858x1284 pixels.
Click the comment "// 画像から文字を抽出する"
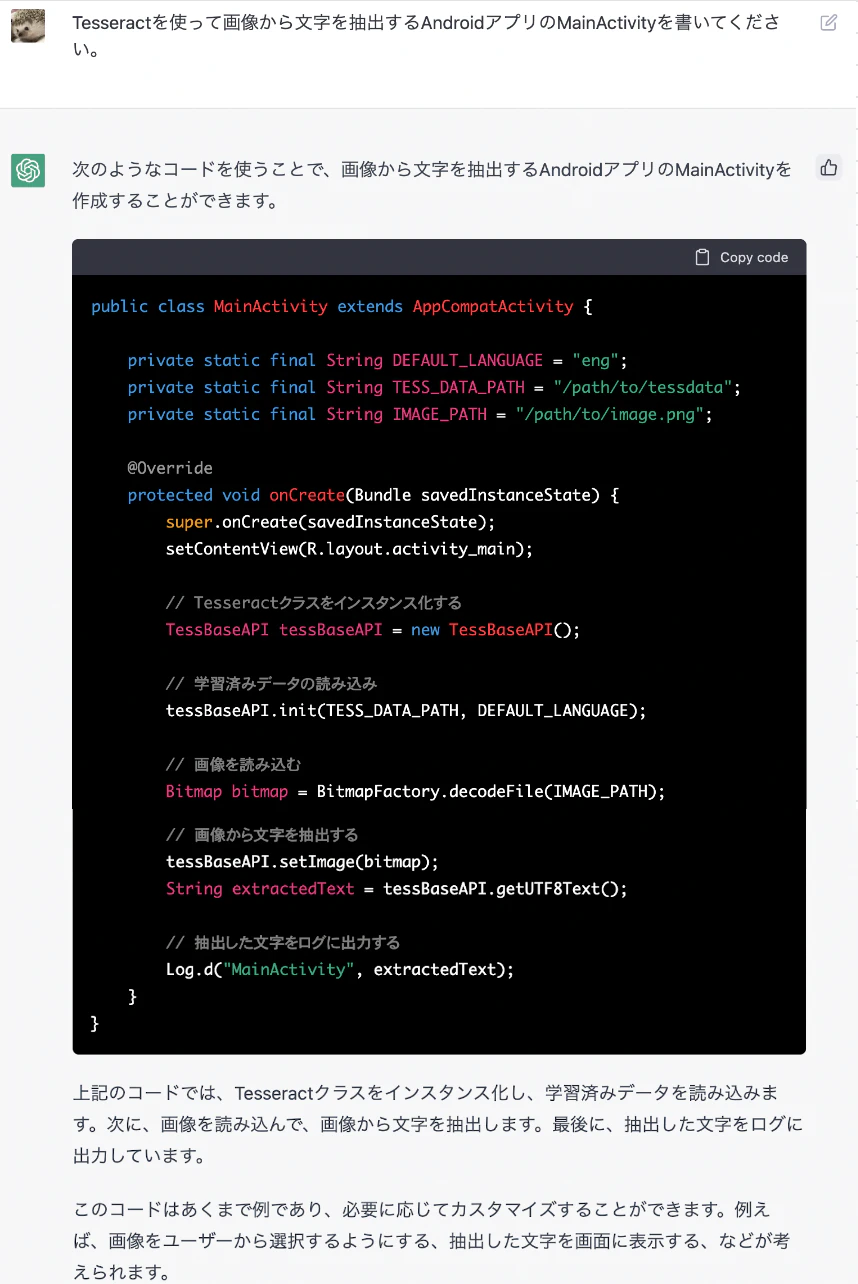tap(262, 835)
